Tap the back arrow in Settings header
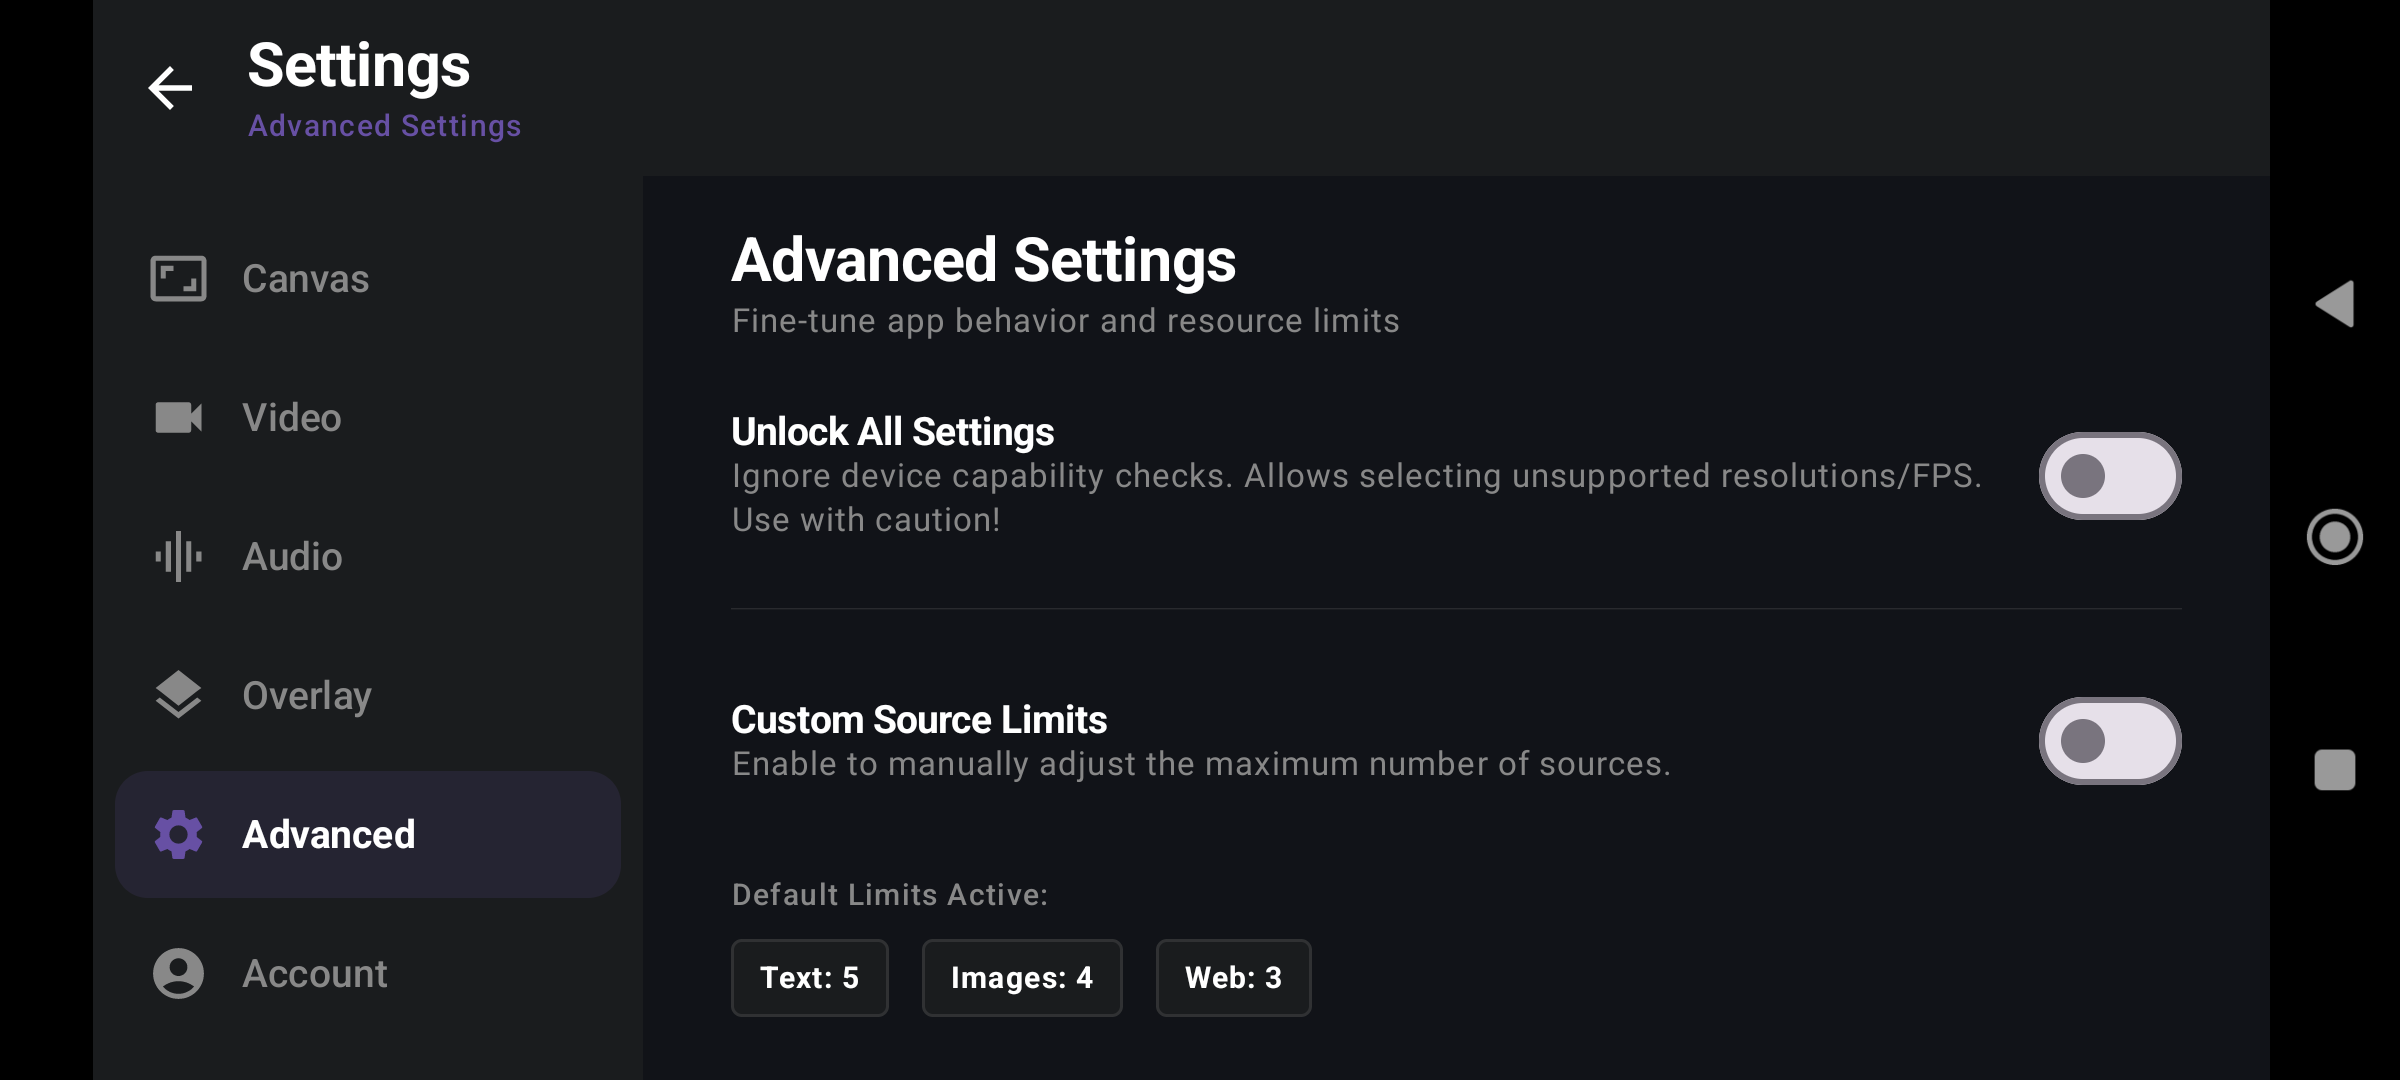The height and width of the screenshot is (1080, 2400). [x=170, y=88]
